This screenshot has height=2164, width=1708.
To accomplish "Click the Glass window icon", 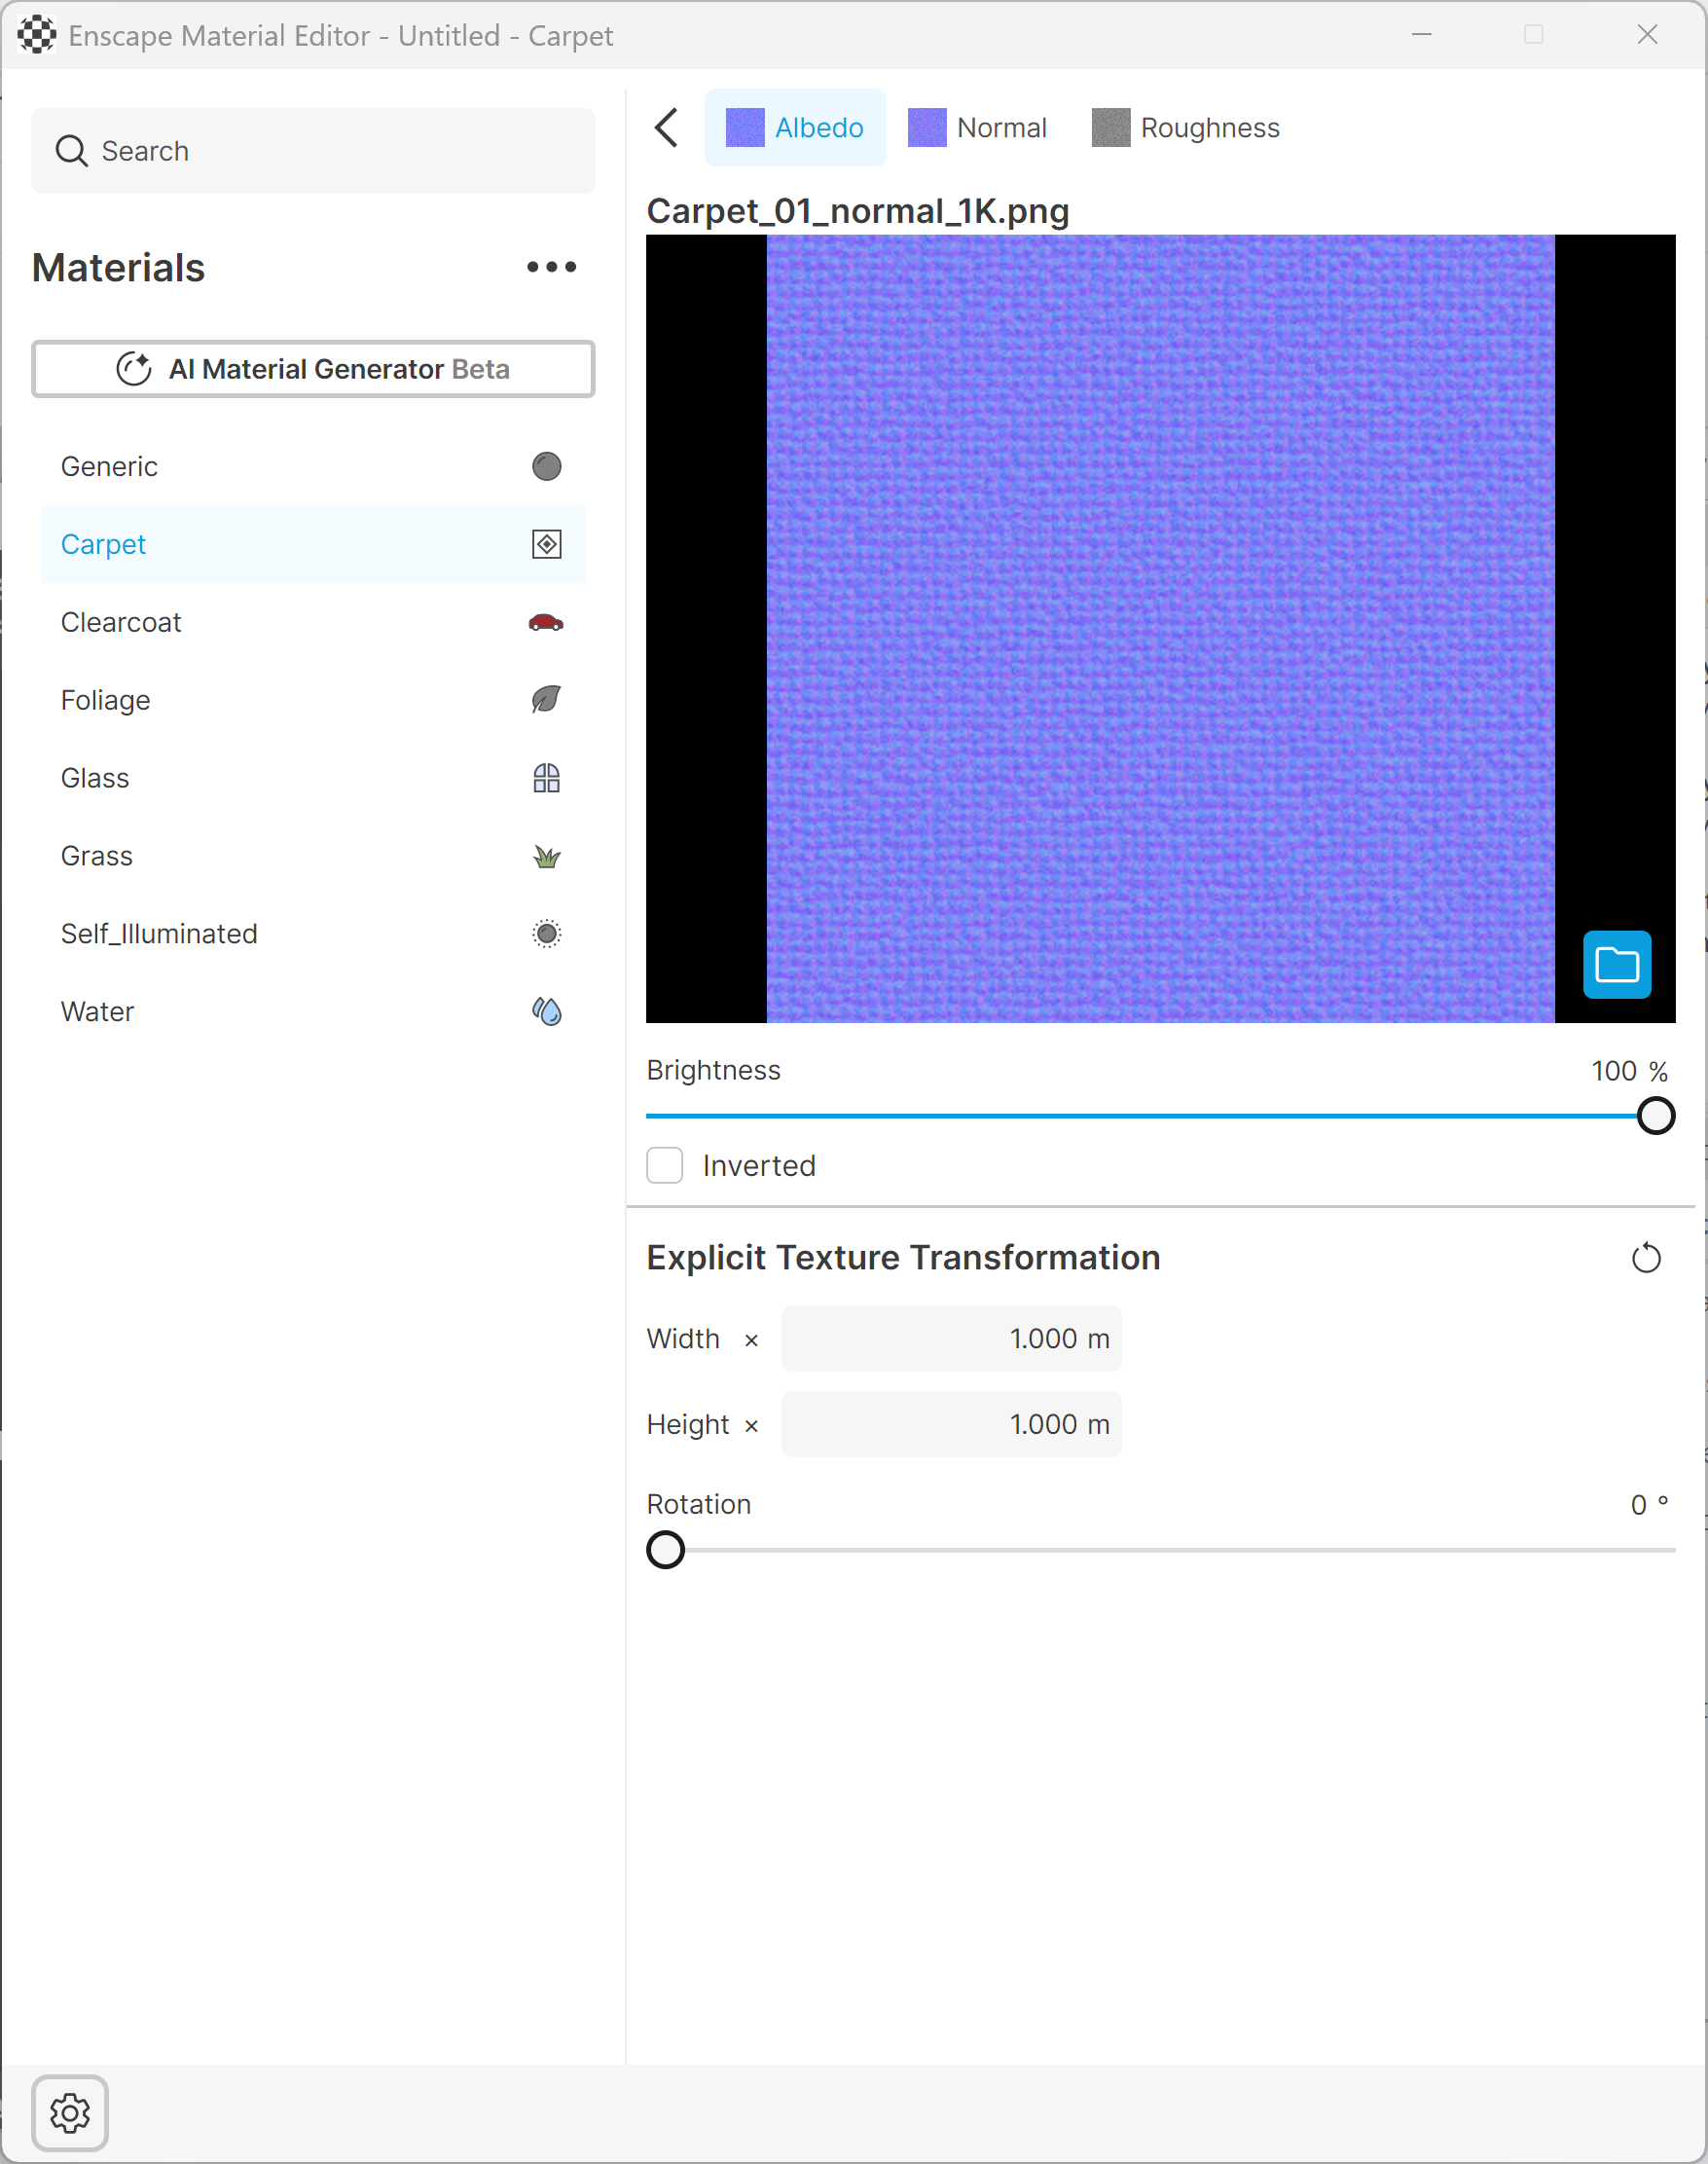I will 547,778.
